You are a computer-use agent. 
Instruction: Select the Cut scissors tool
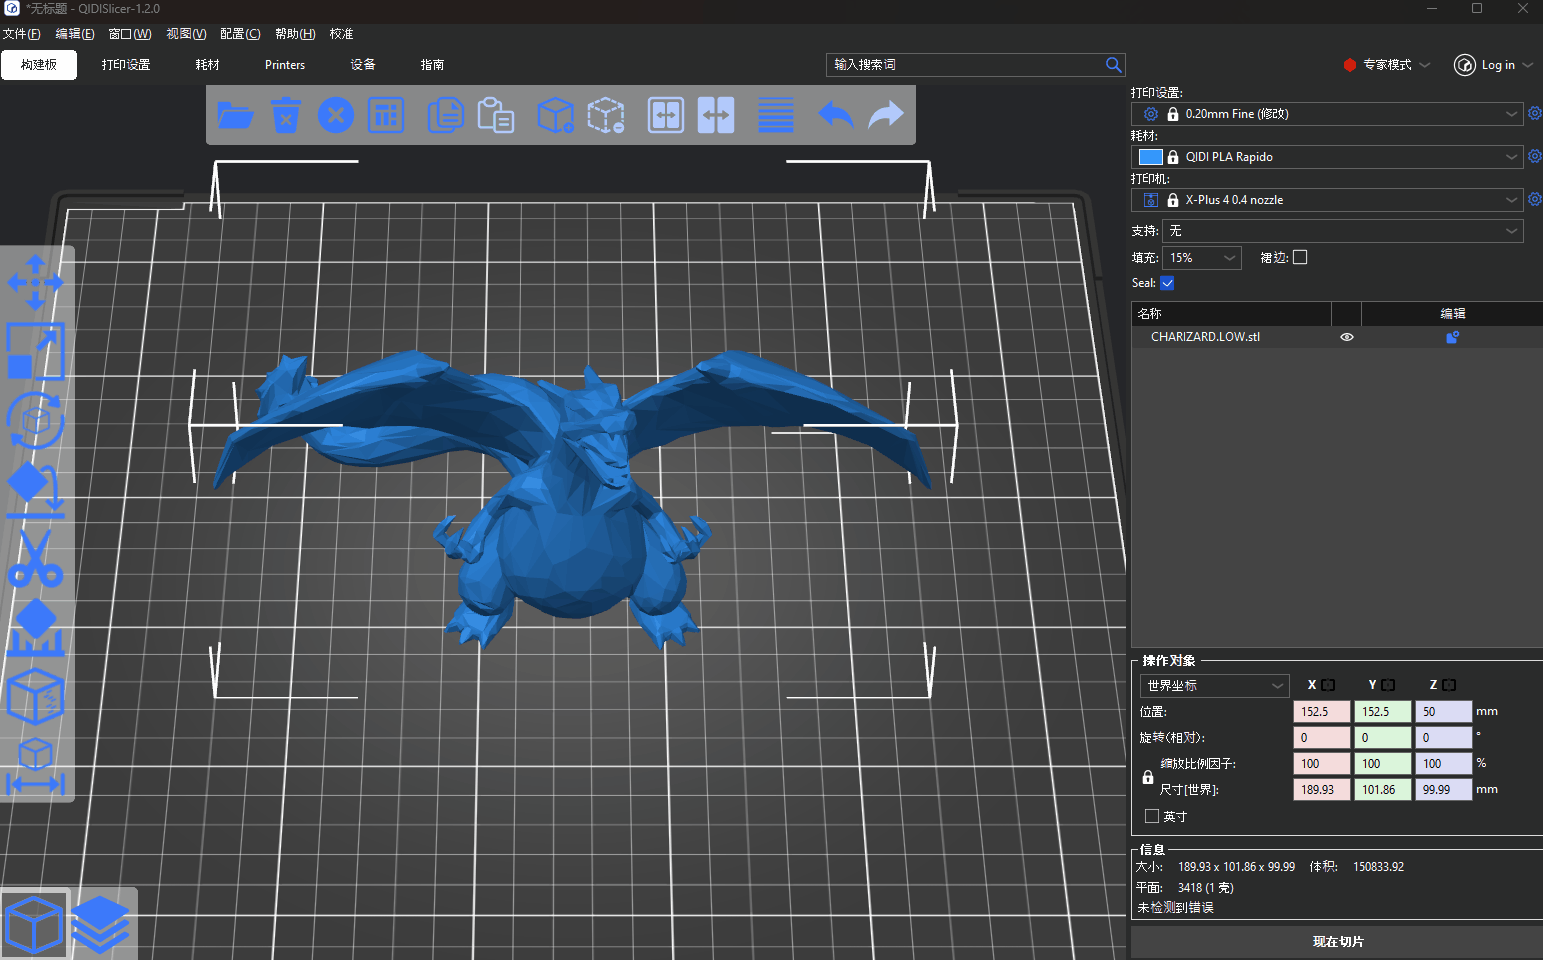(x=35, y=558)
